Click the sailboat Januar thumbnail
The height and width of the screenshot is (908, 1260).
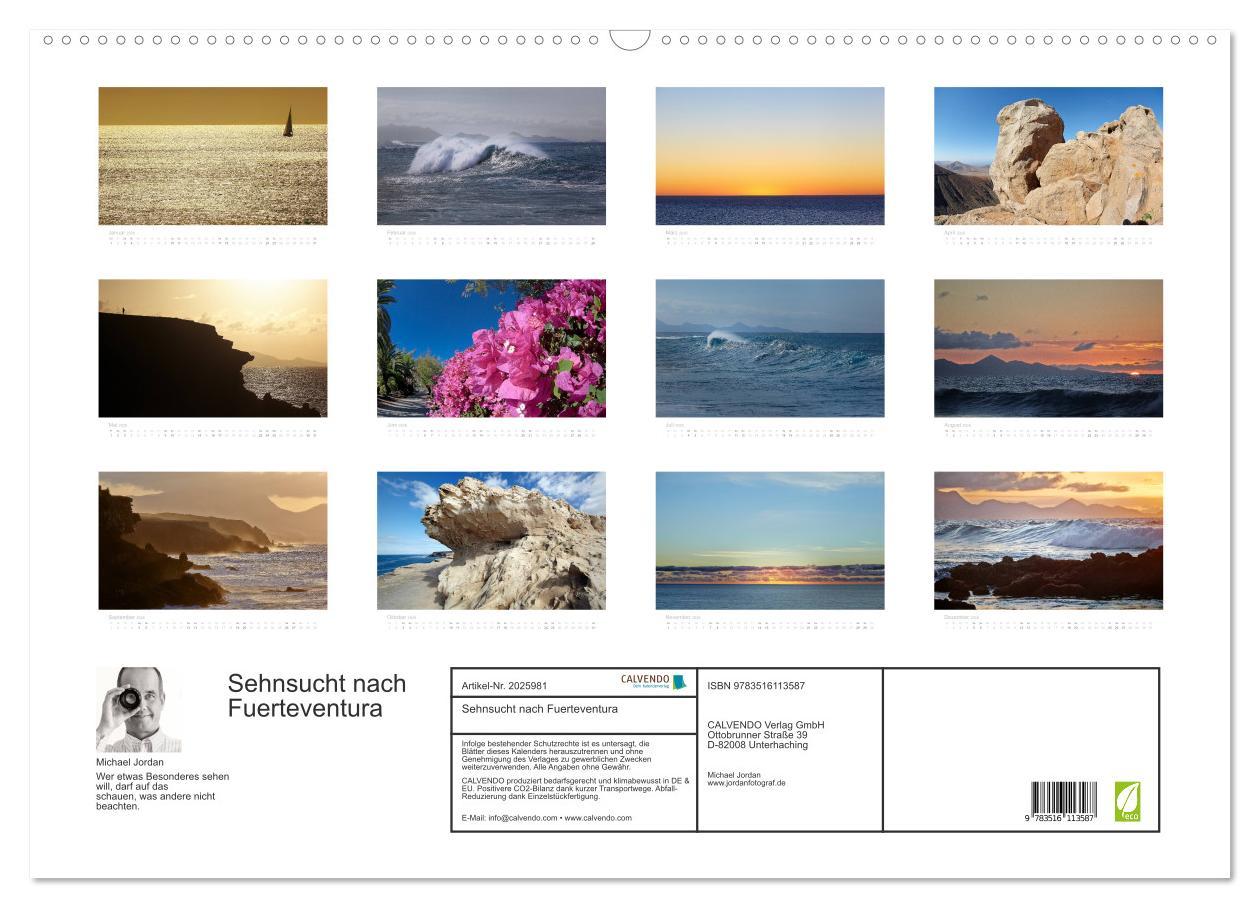point(213,154)
